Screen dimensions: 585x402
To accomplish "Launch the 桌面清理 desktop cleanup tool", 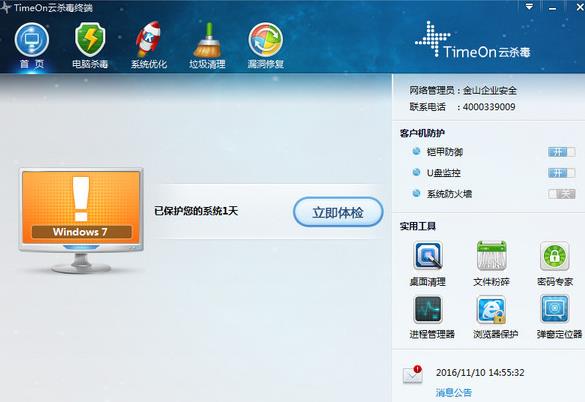I will pyautogui.click(x=428, y=256).
